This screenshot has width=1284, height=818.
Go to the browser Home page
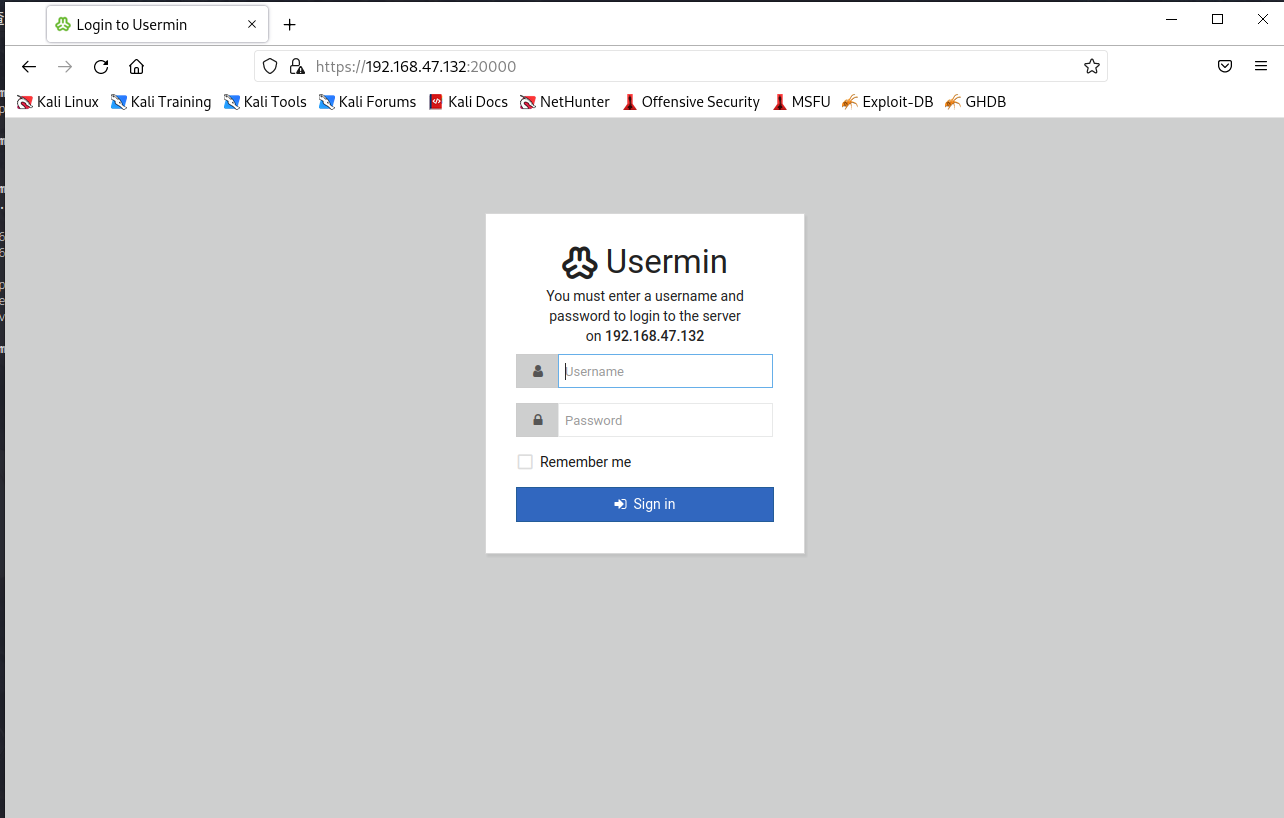tap(137, 67)
